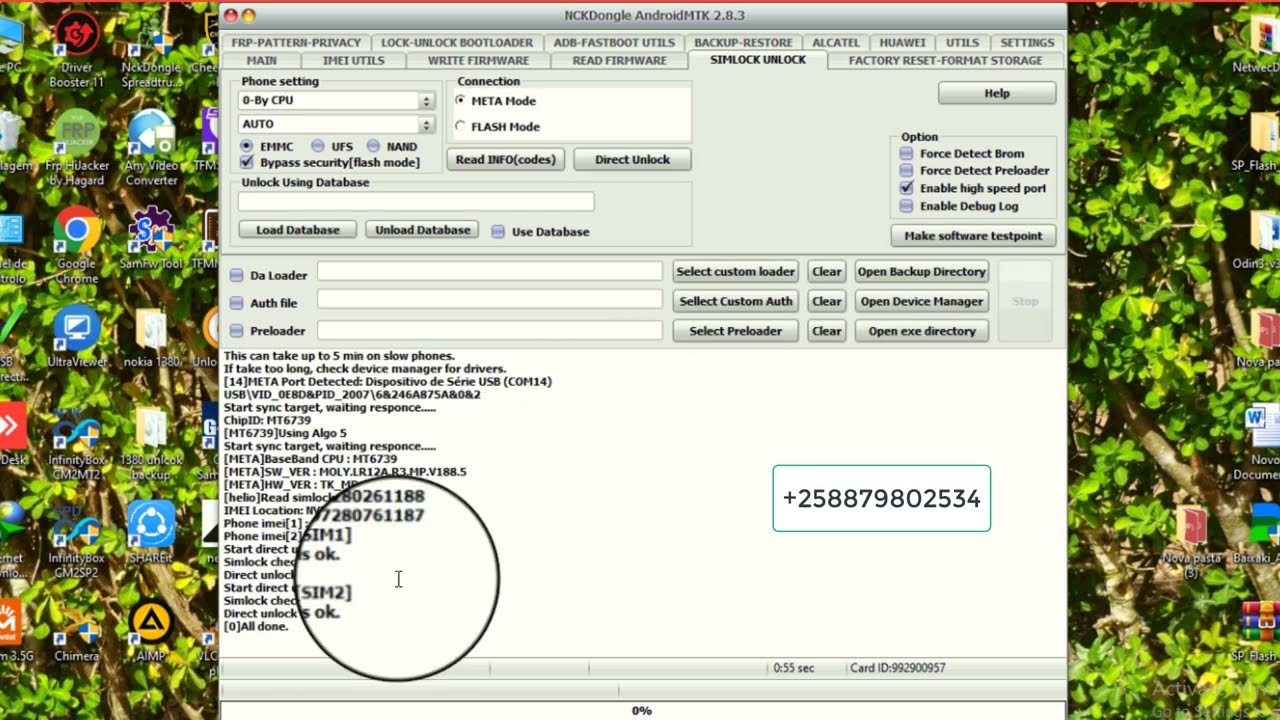Choose FLASH Mode connection
The image size is (1280, 720).
[x=460, y=127]
